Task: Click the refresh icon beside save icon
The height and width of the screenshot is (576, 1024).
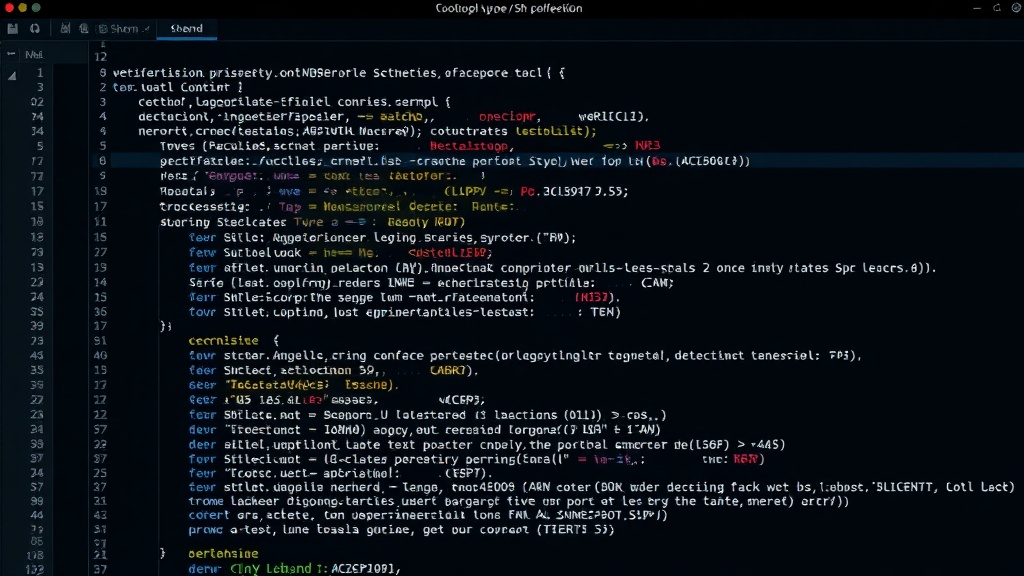Action: (35, 29)
